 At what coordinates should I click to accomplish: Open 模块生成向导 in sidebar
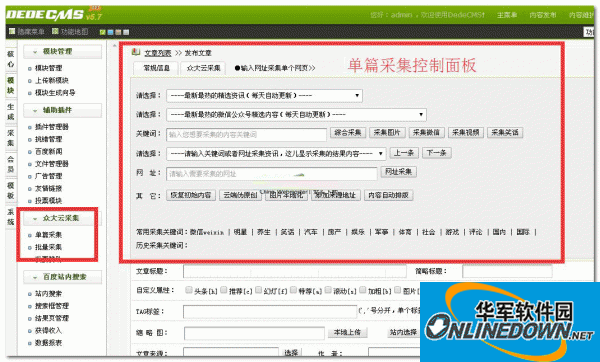click(55, 93)
